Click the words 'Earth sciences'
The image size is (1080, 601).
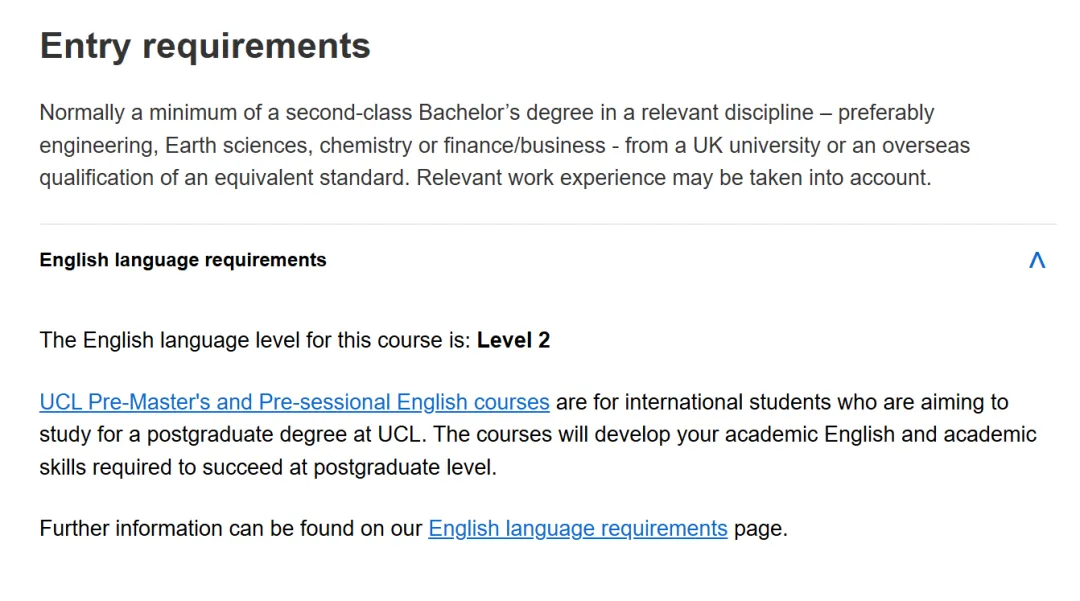tap(237, 145)
